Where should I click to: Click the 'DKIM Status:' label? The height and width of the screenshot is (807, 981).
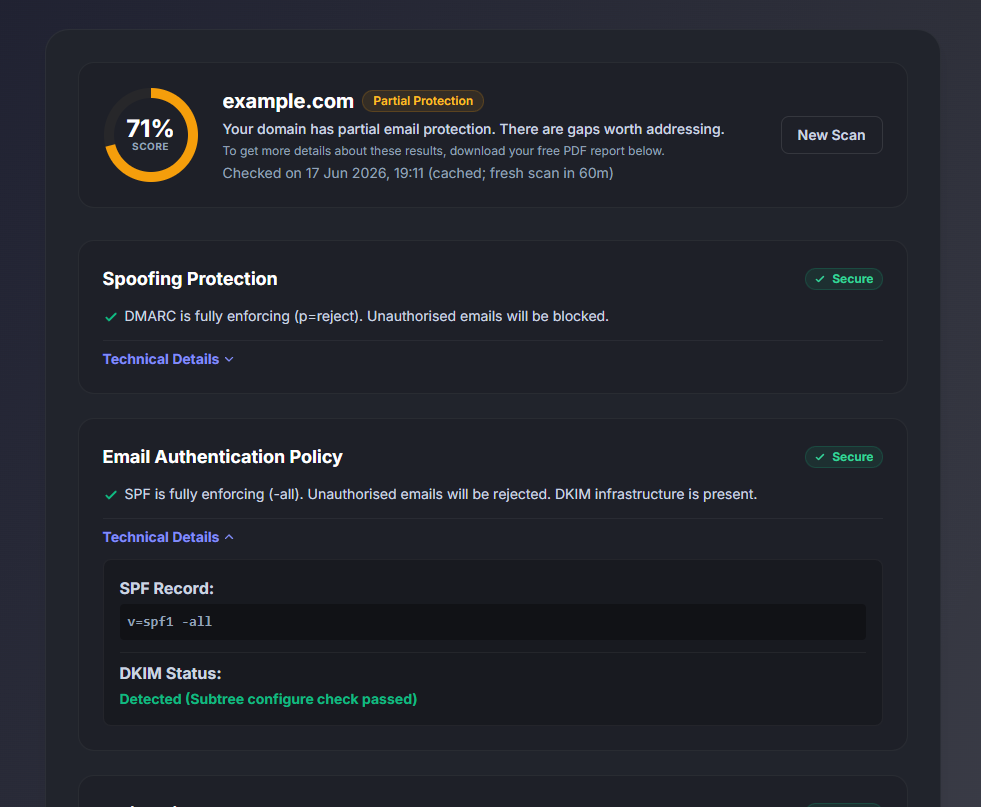tap(170, 674)
